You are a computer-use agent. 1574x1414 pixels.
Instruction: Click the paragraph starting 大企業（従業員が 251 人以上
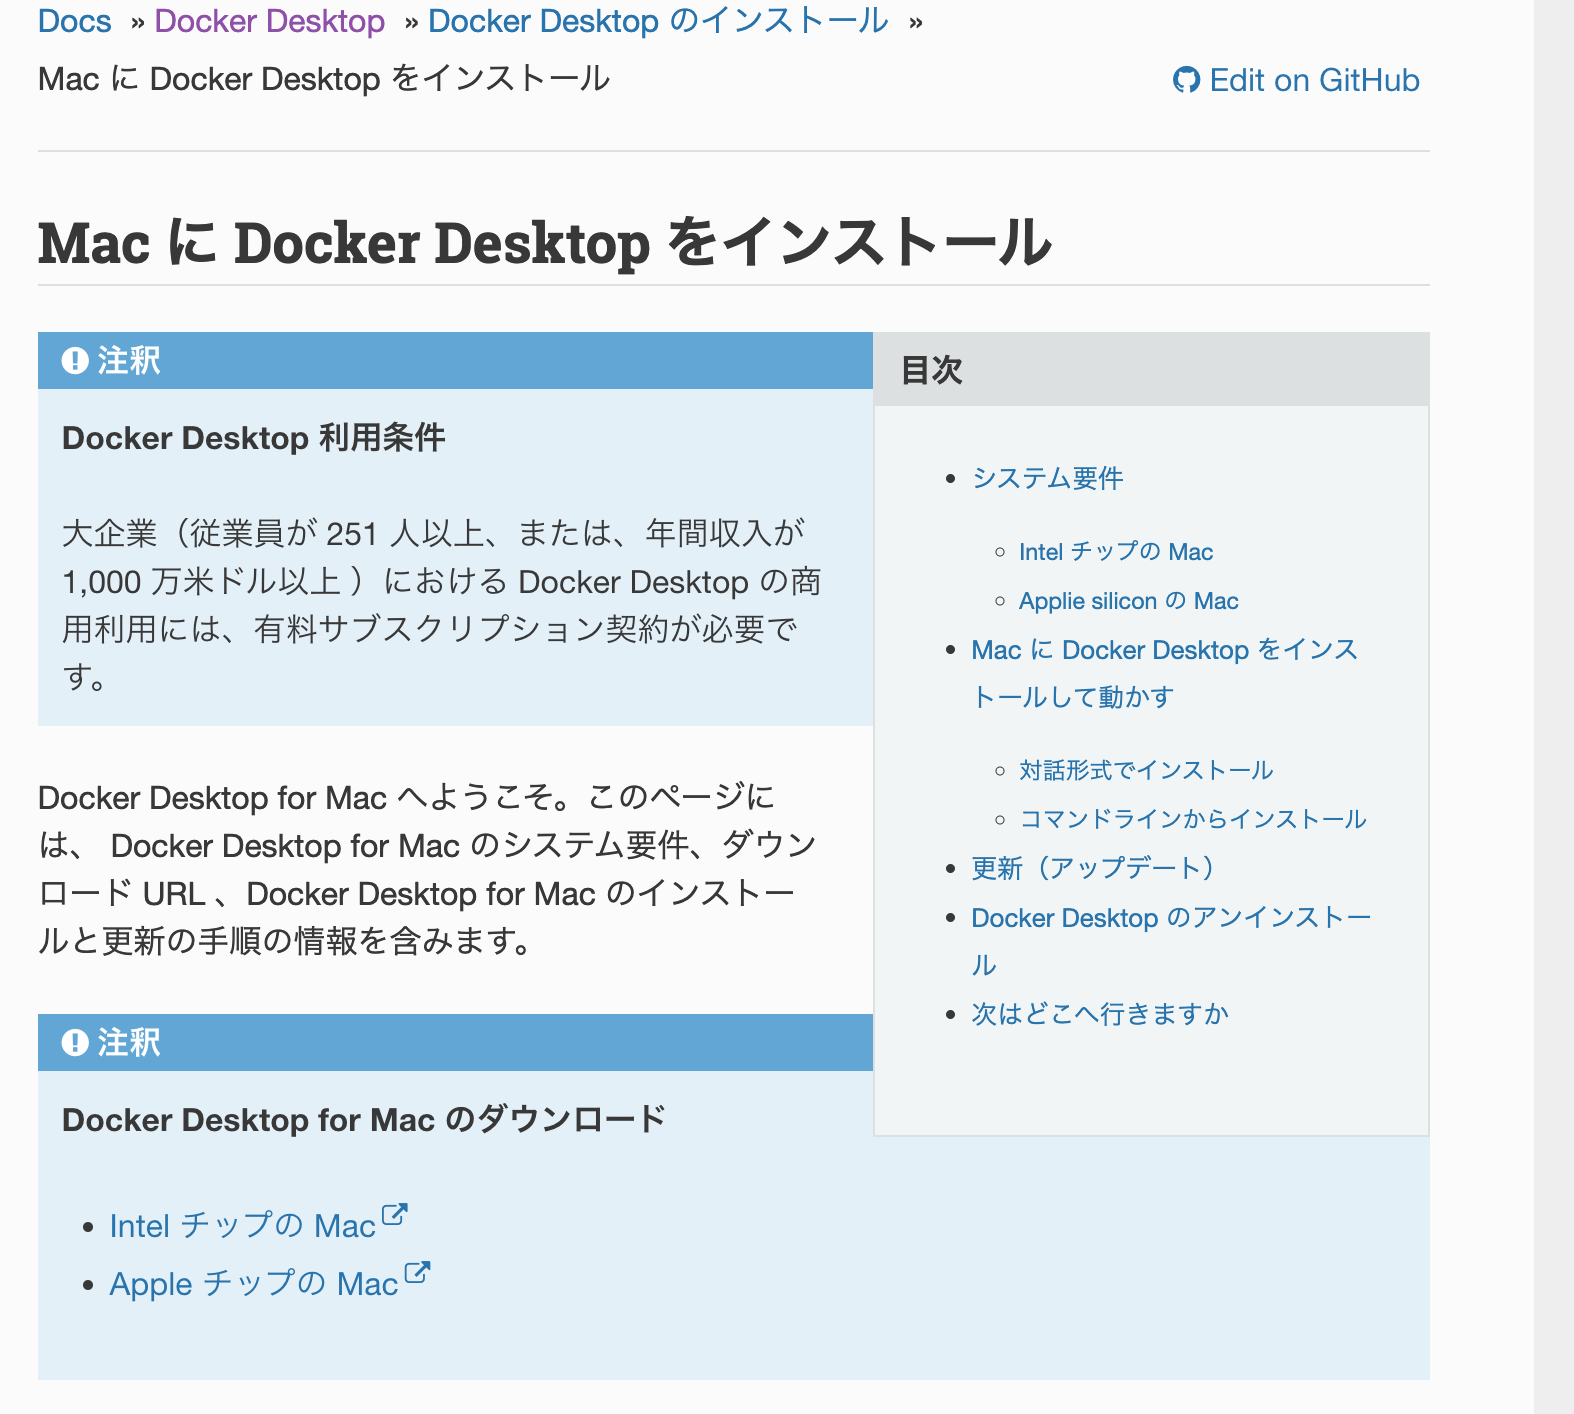coord(442,606)
